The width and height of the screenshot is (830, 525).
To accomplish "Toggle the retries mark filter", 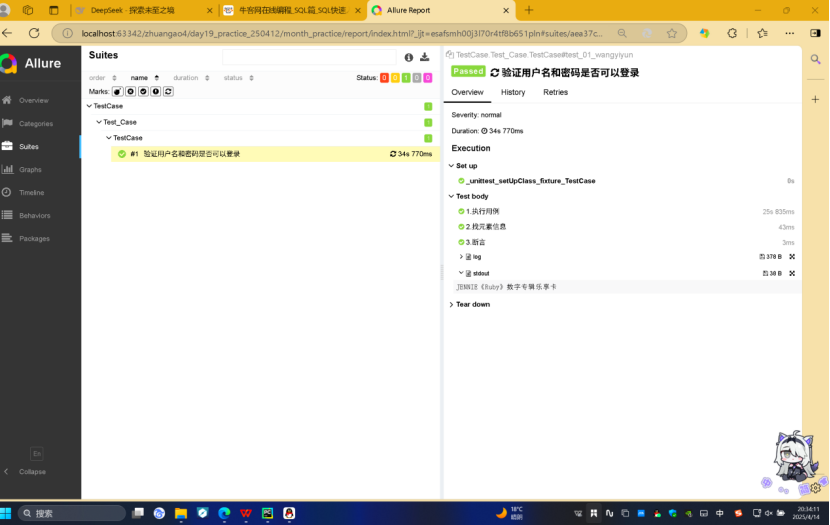I will point(168,92).
